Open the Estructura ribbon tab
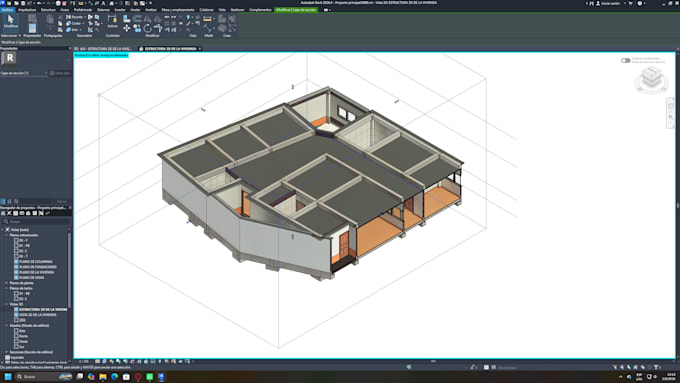The height and width of the screenshot is (383, 680). pyautogui.click(x=48, y=10)
